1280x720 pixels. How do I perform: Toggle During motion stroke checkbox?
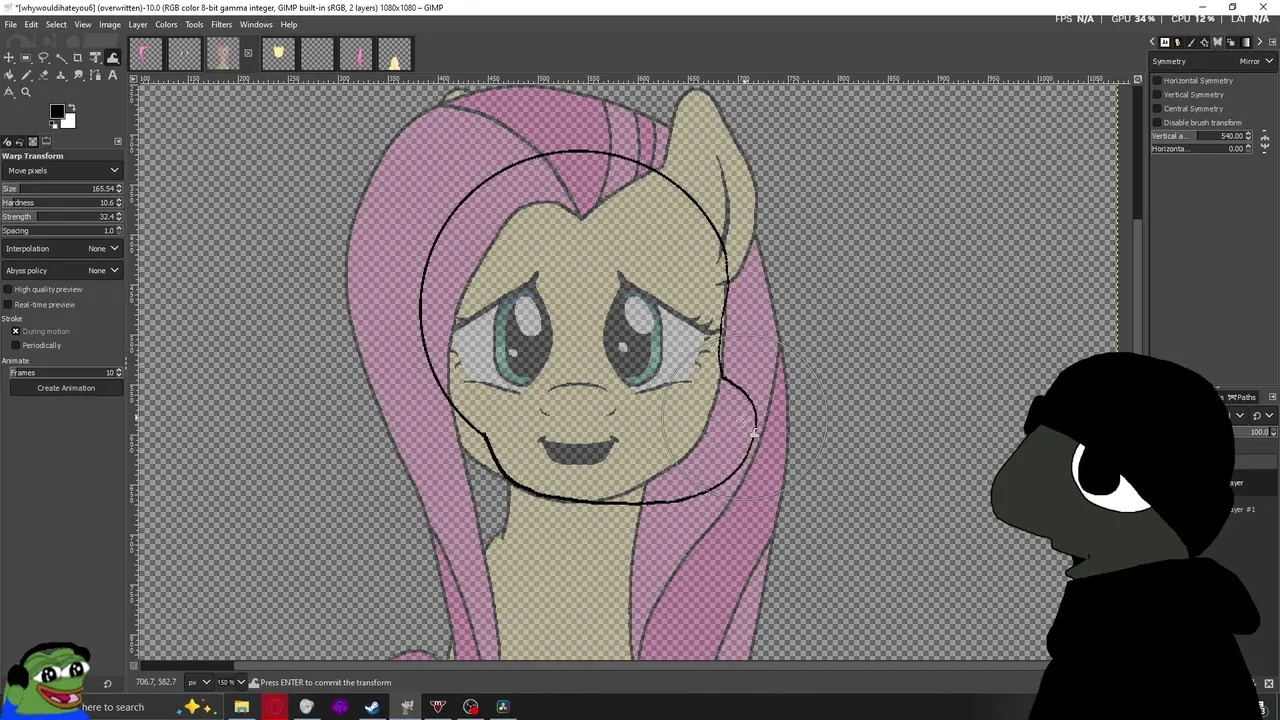[15, 331]
